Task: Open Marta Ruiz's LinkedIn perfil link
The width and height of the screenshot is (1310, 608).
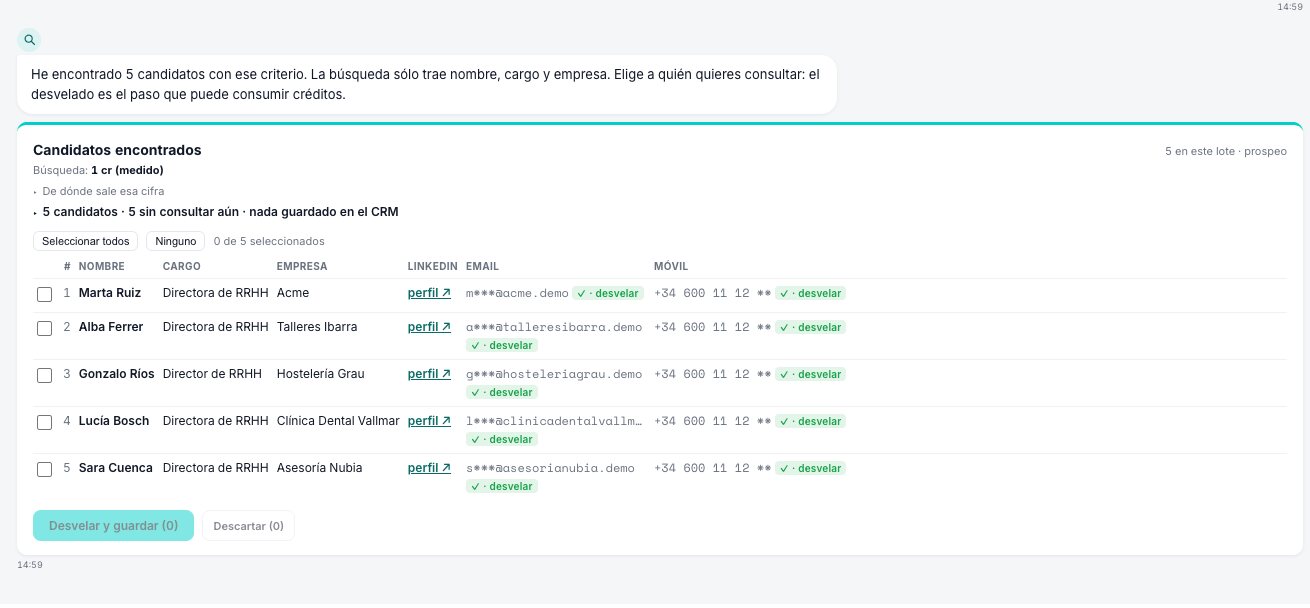Action: (x=429, y=293)
